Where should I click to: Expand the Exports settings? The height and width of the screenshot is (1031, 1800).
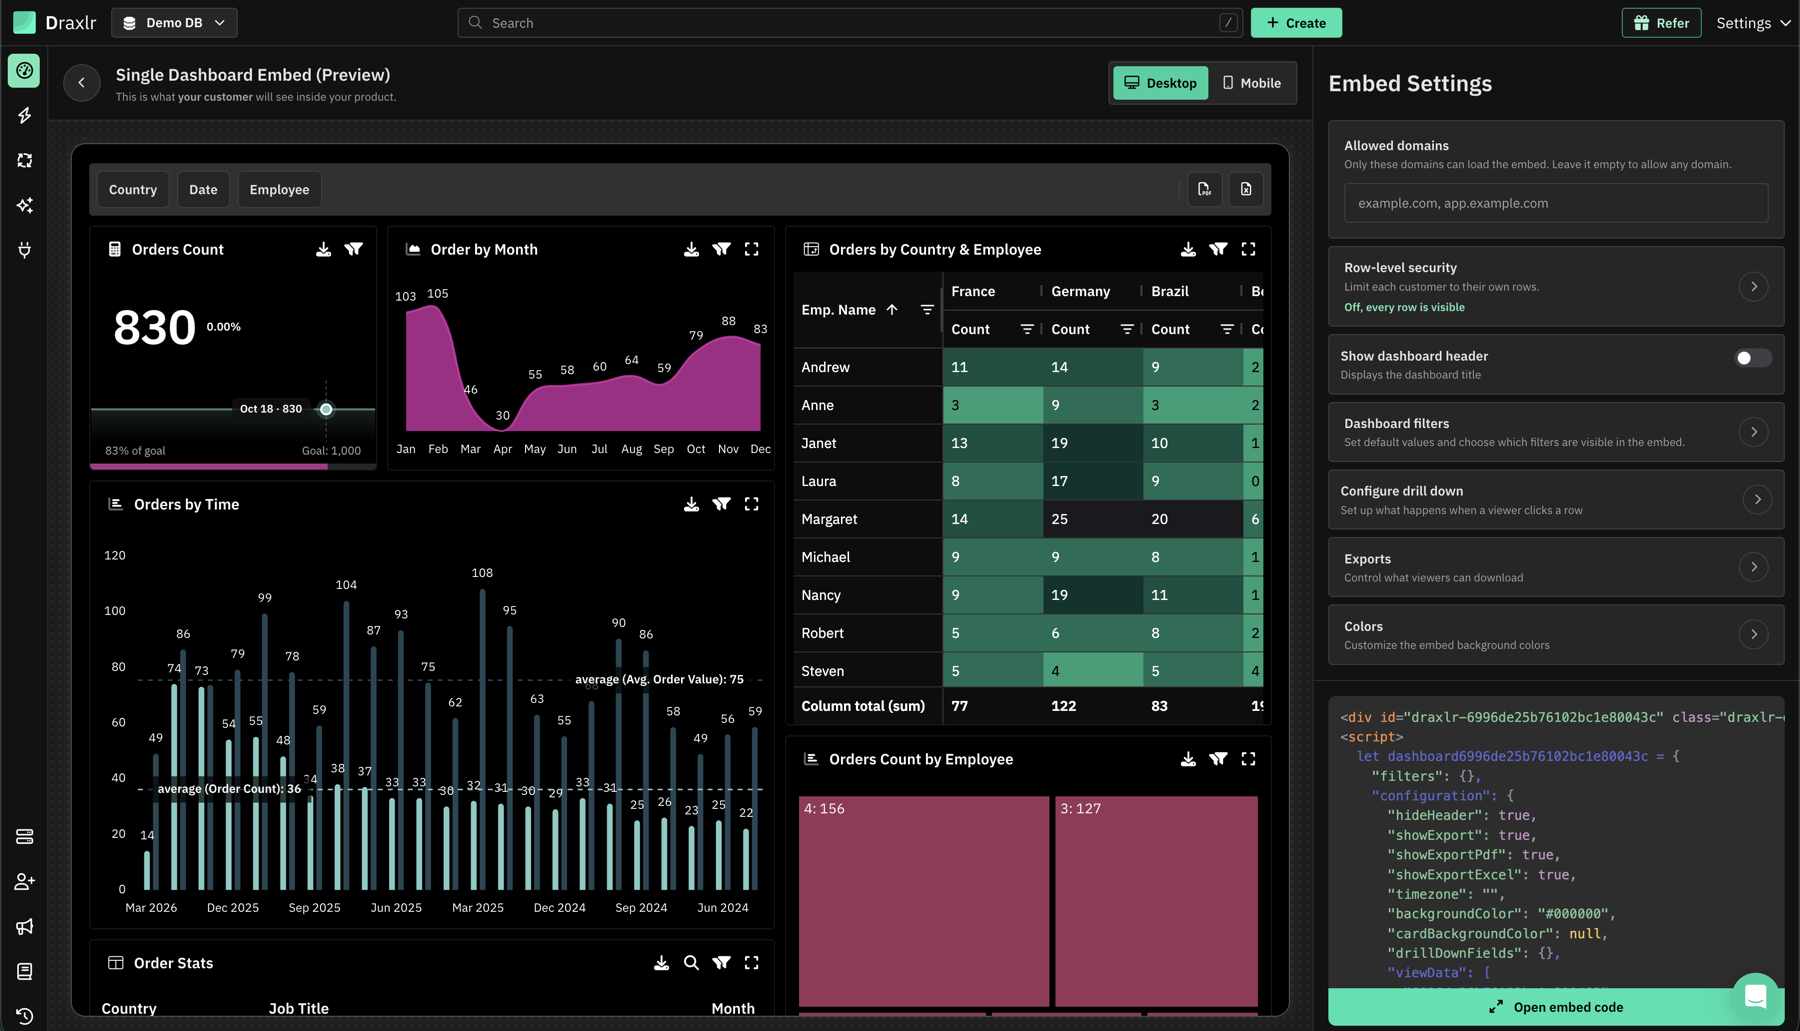click(x=1753, y=567)
